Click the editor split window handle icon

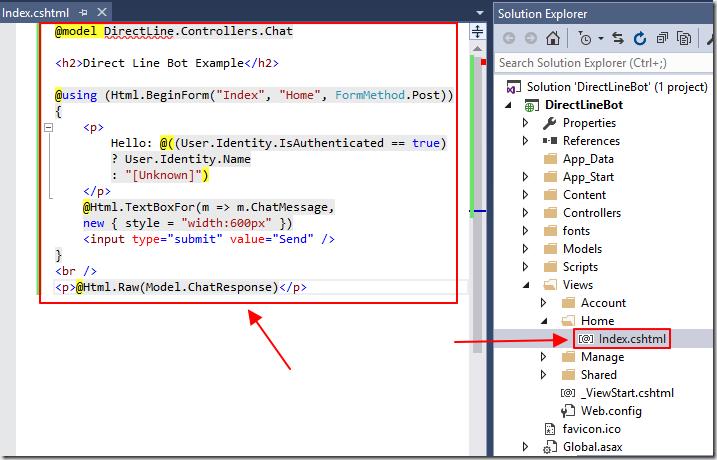477,32
